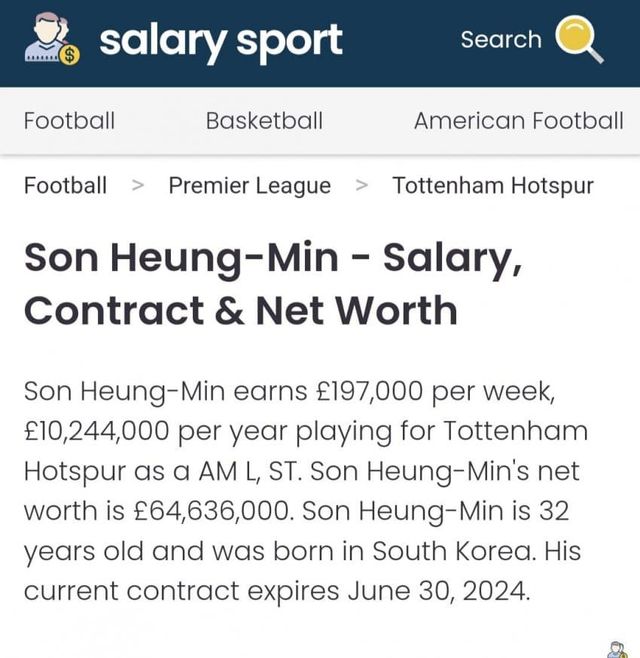Viewport: 640px width, 658px height.
Task: Click the arrow before Tottenham Hotspur breadcrumb
Action: tap(362, 186)
